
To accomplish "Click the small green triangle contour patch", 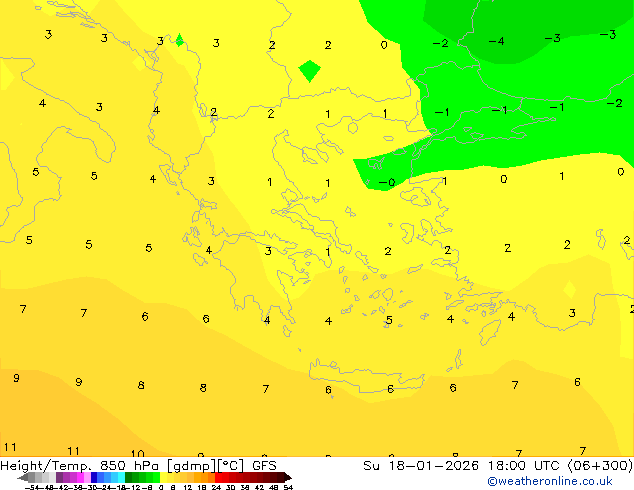I will (179, 40).
